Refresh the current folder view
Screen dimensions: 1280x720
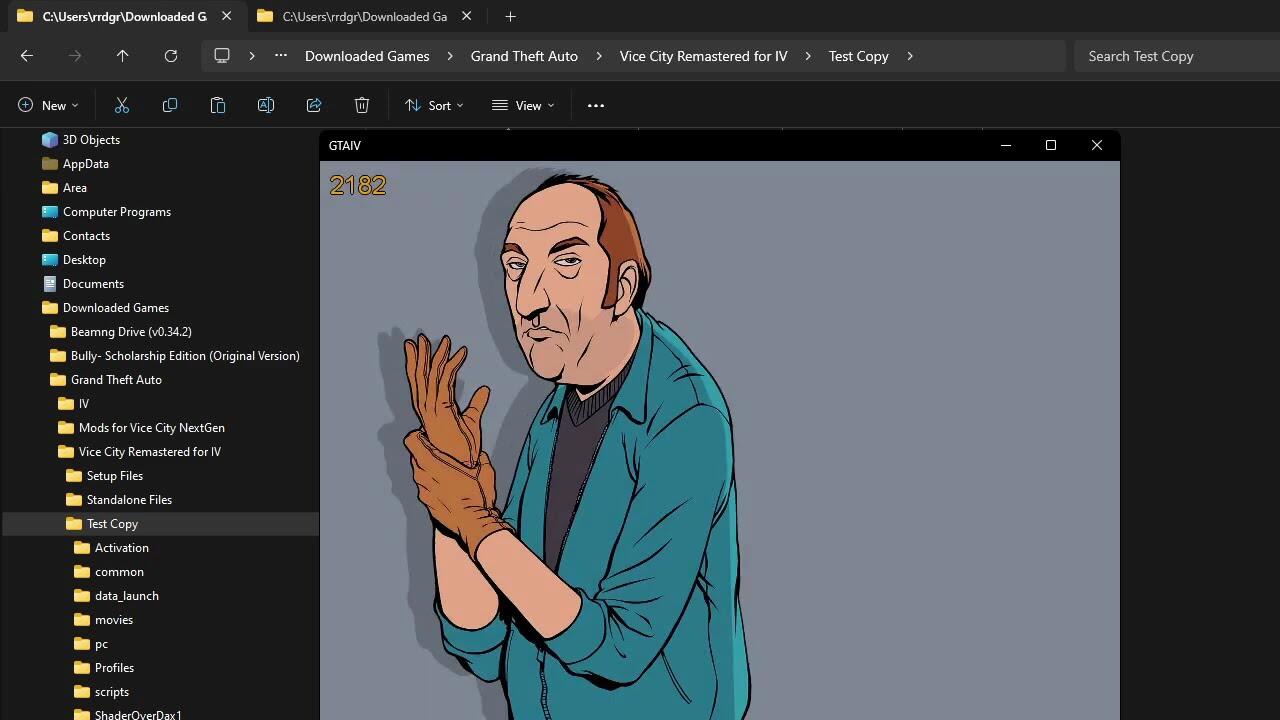coord(171,56)
